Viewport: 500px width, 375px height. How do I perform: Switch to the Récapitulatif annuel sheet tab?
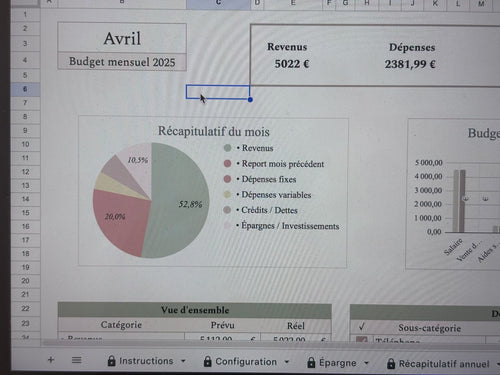444,364
